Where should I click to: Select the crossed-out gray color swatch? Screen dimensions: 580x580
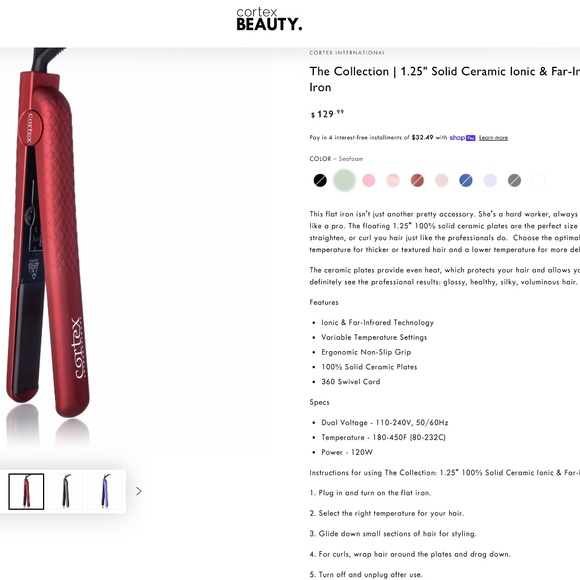click(x=514, y=181)
